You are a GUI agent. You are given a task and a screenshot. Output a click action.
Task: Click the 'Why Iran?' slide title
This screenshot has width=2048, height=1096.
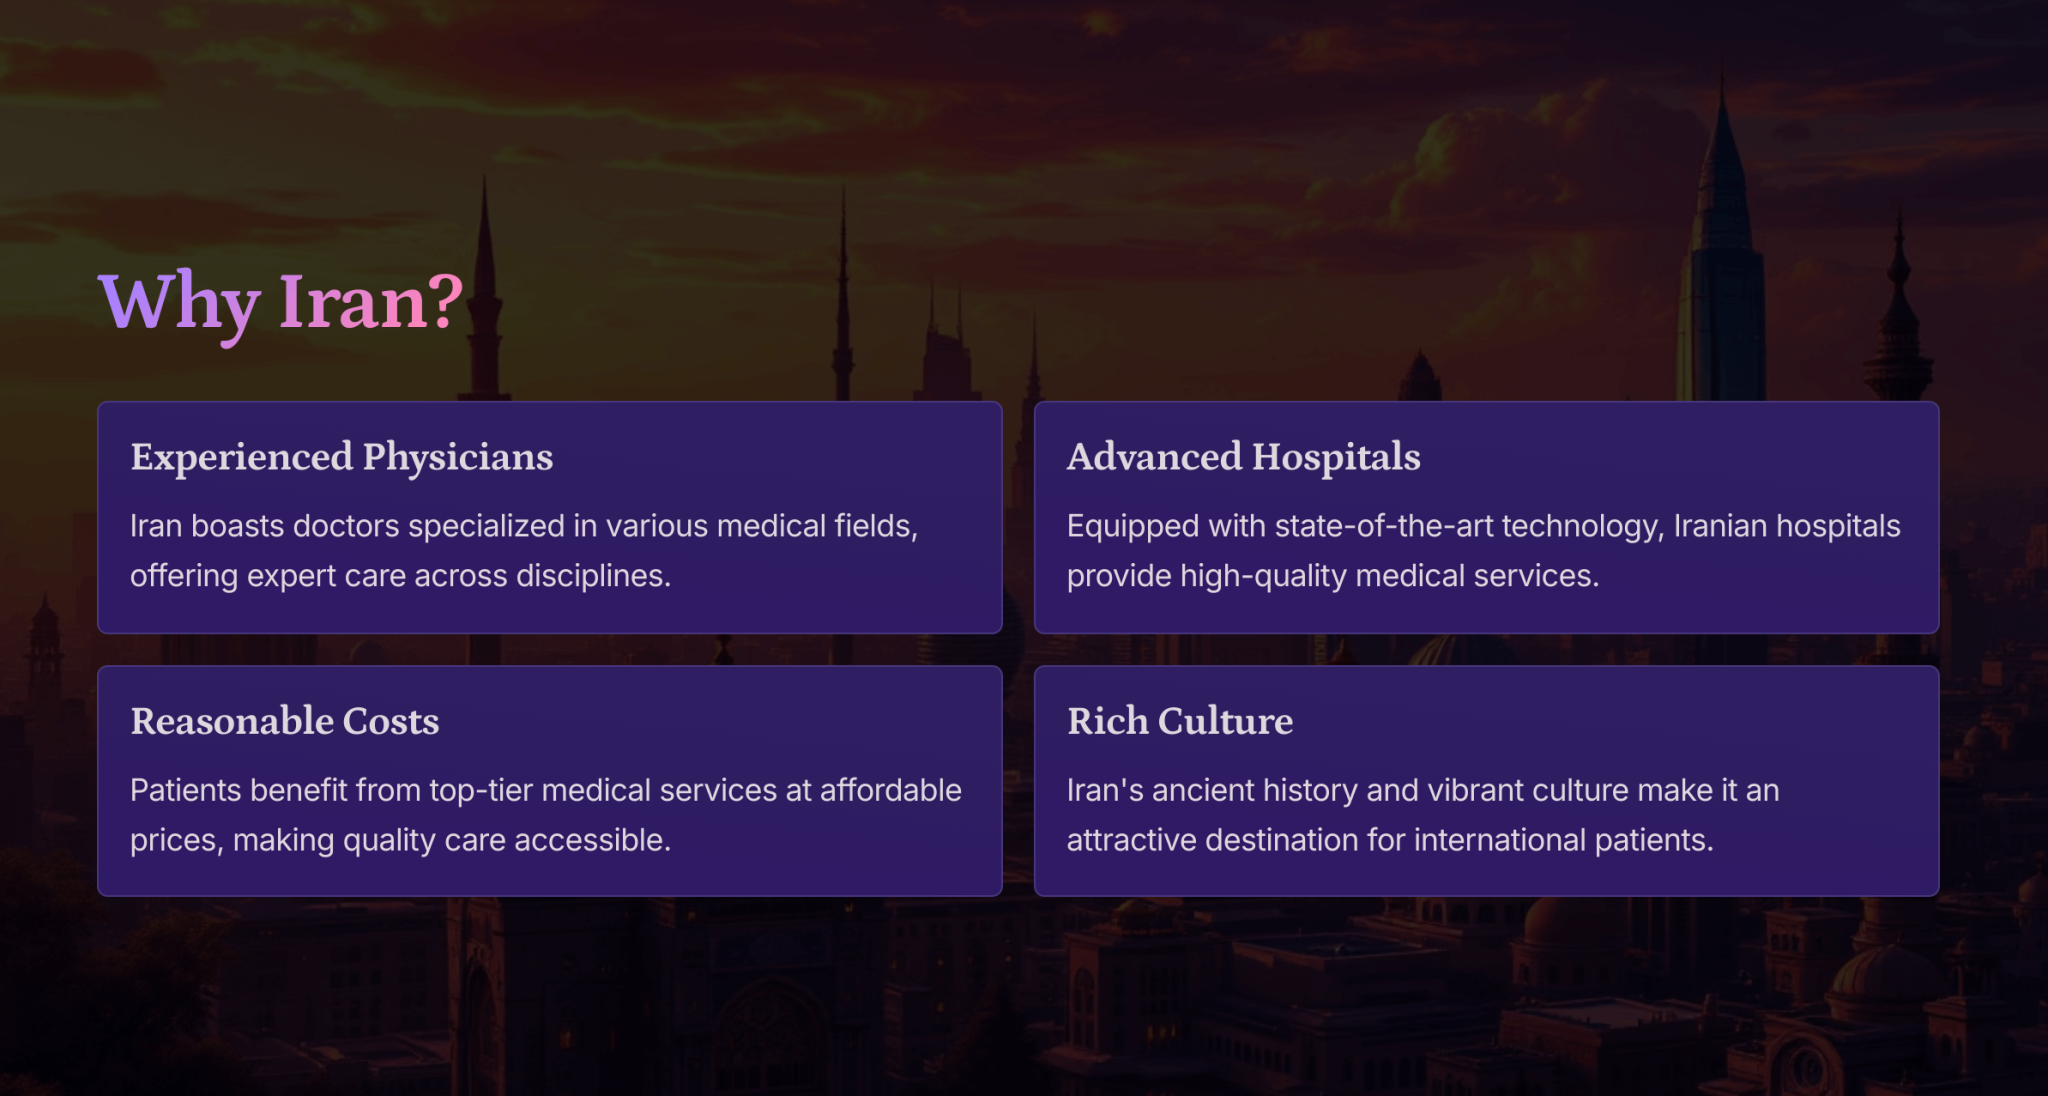(x=281, y=302)
